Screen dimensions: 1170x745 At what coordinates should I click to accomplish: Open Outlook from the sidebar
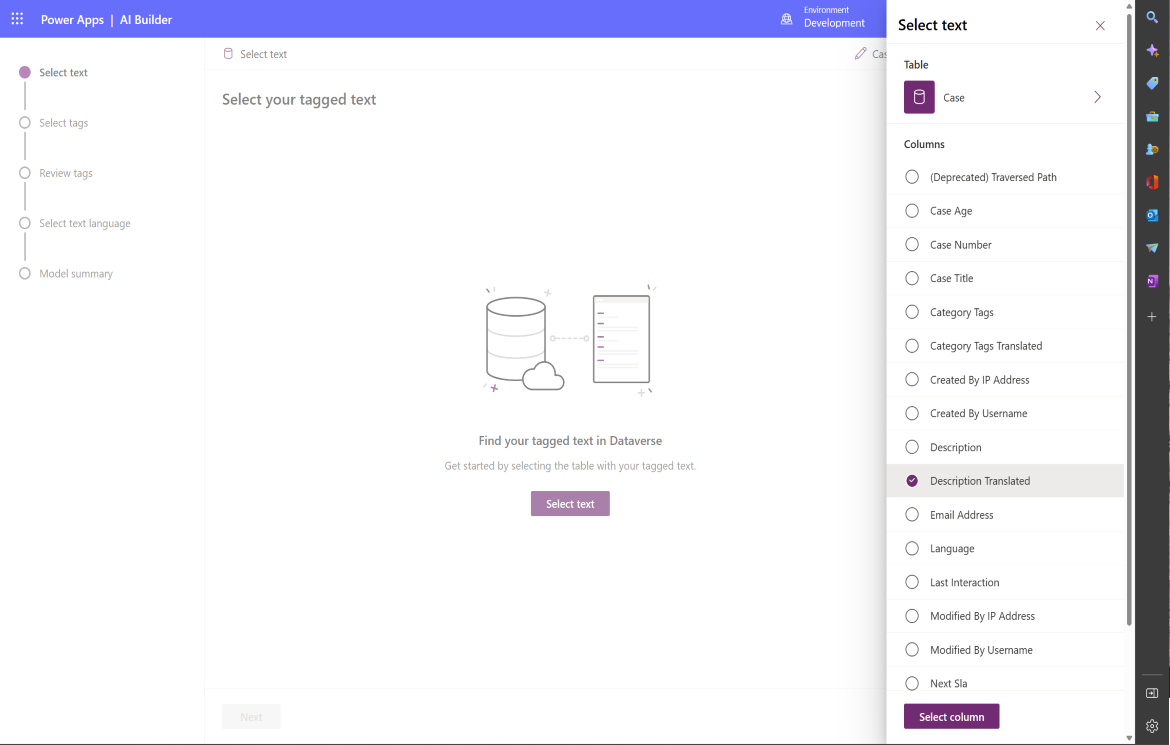coord(1152,215)
